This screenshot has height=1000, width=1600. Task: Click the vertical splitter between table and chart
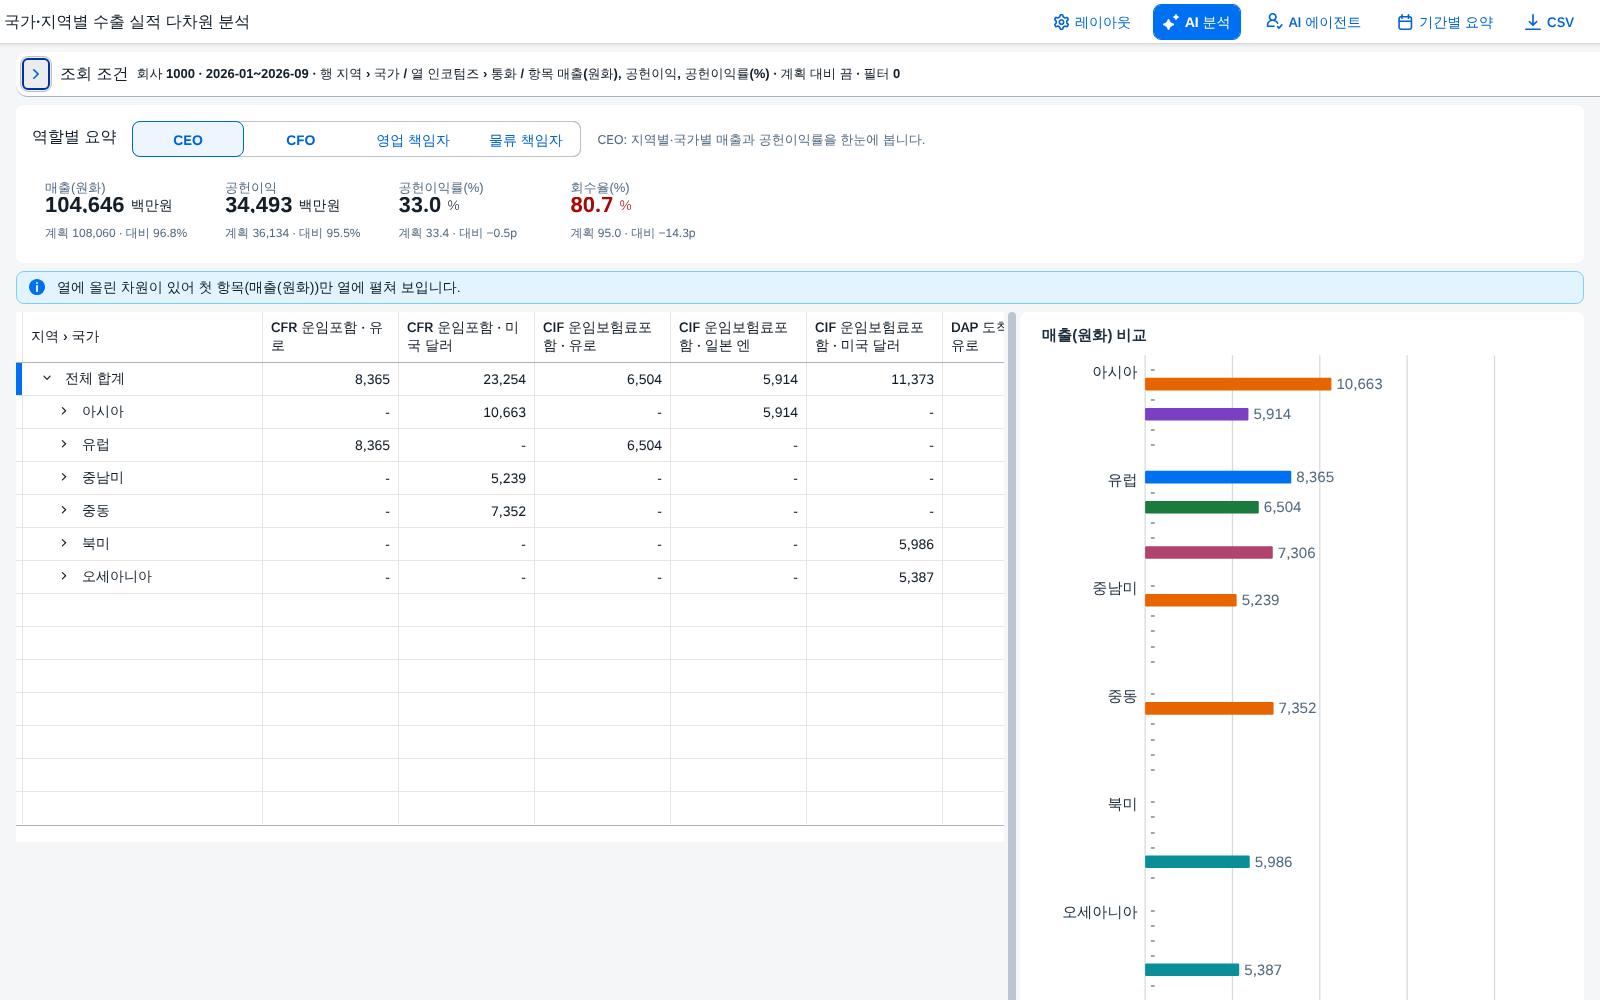1012,656
